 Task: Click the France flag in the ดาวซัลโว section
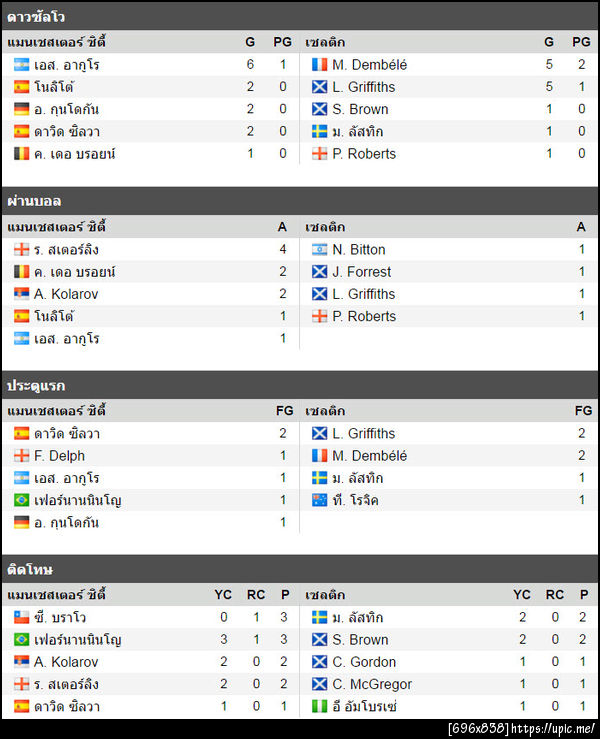(320, 65)
